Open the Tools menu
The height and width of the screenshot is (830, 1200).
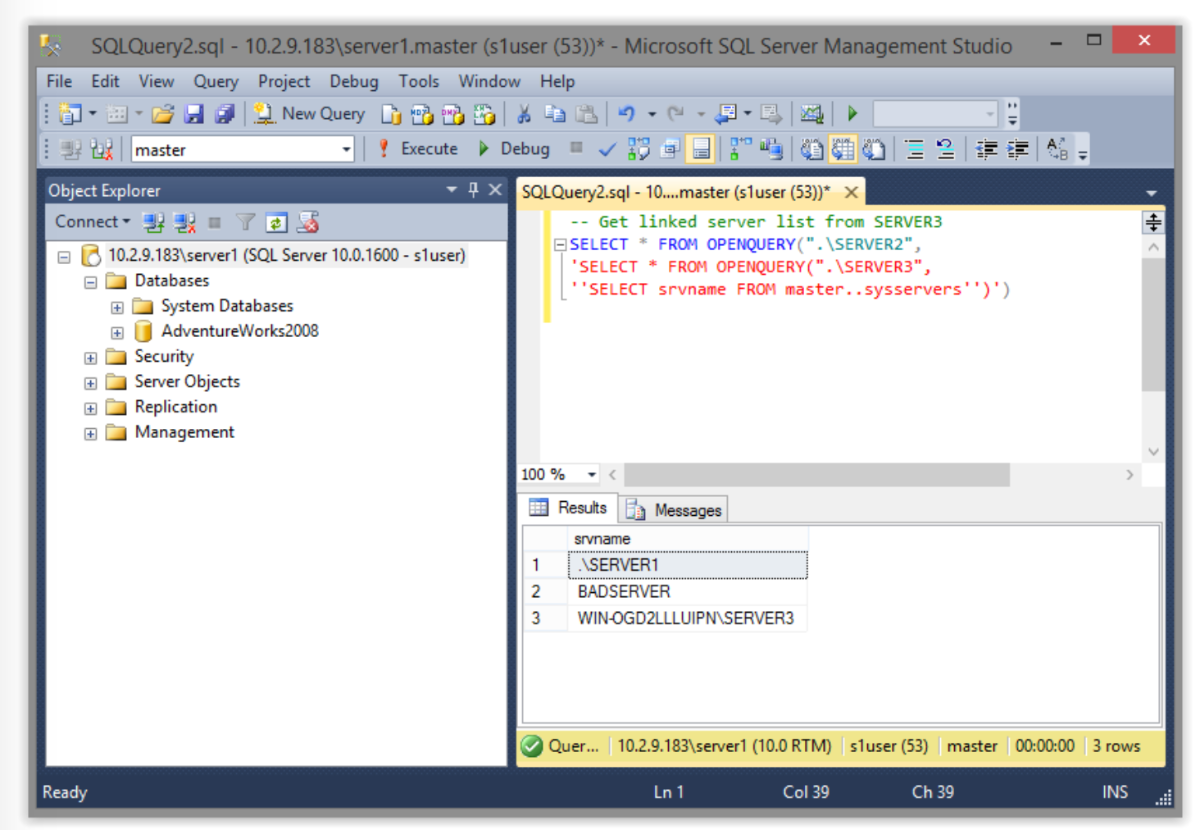point(419,81)
